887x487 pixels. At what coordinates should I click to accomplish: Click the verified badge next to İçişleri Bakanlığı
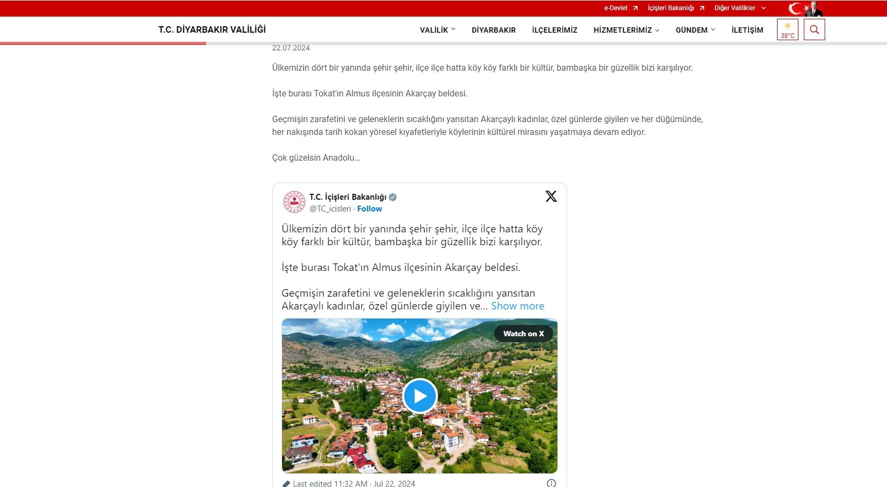393,197
